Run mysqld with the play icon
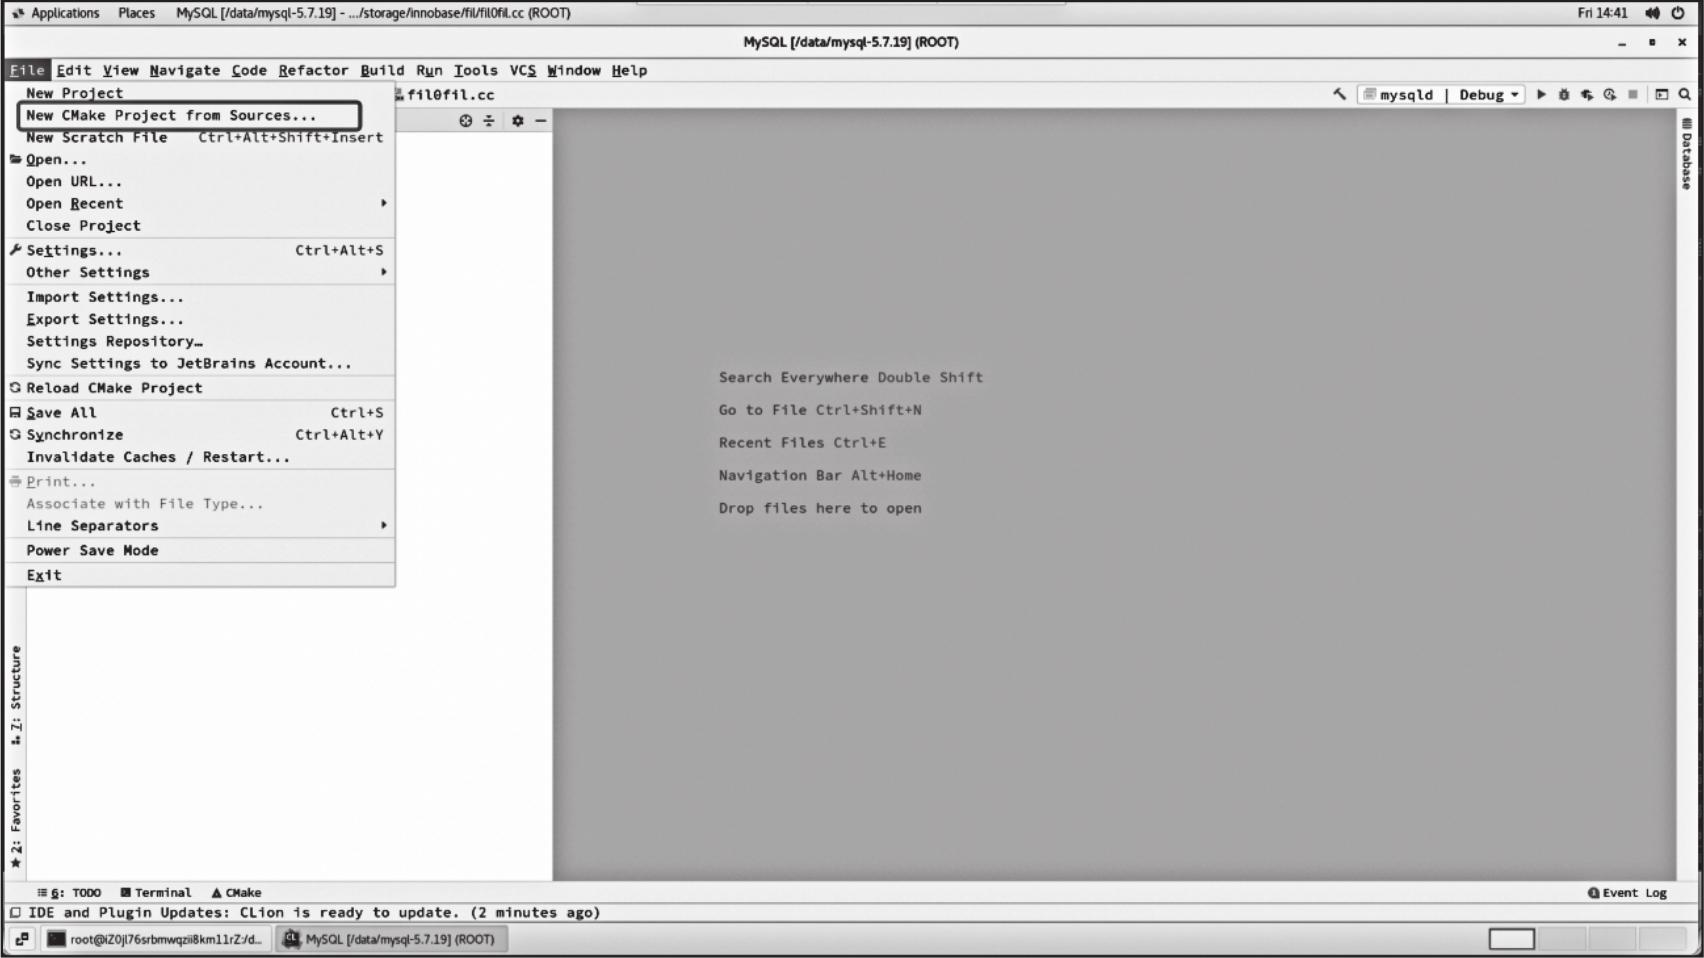 coord(1541,94)
